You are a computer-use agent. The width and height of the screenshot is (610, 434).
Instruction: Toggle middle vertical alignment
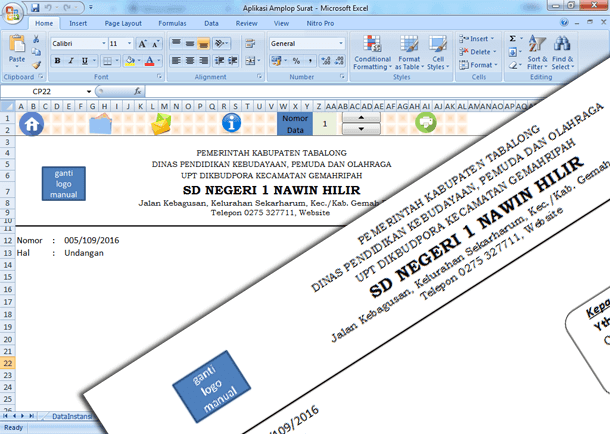click(x=189, y=43)
